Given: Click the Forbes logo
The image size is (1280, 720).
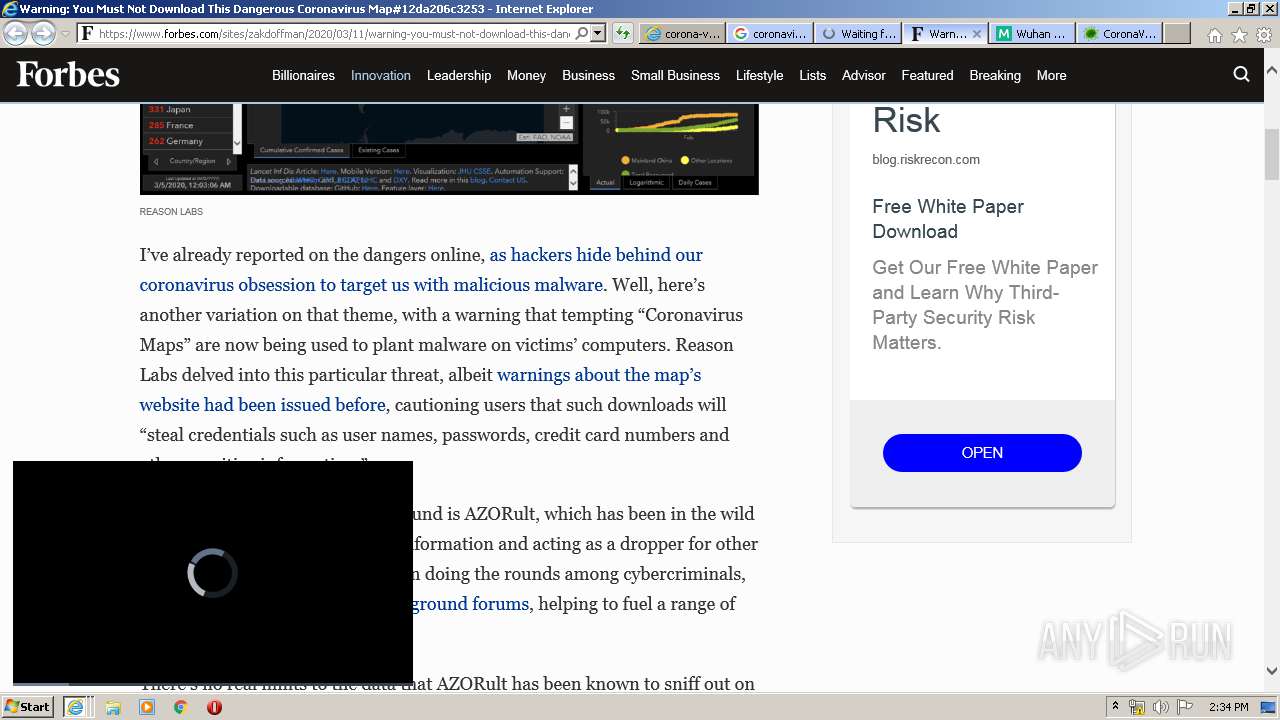Looking at the screenshot, I should click(68, 74).
